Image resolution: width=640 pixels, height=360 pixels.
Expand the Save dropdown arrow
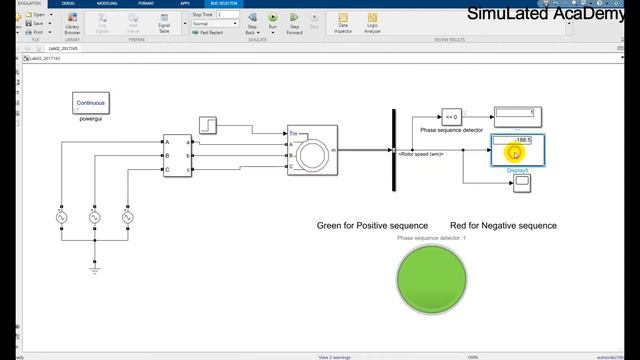tap(50, 23)
